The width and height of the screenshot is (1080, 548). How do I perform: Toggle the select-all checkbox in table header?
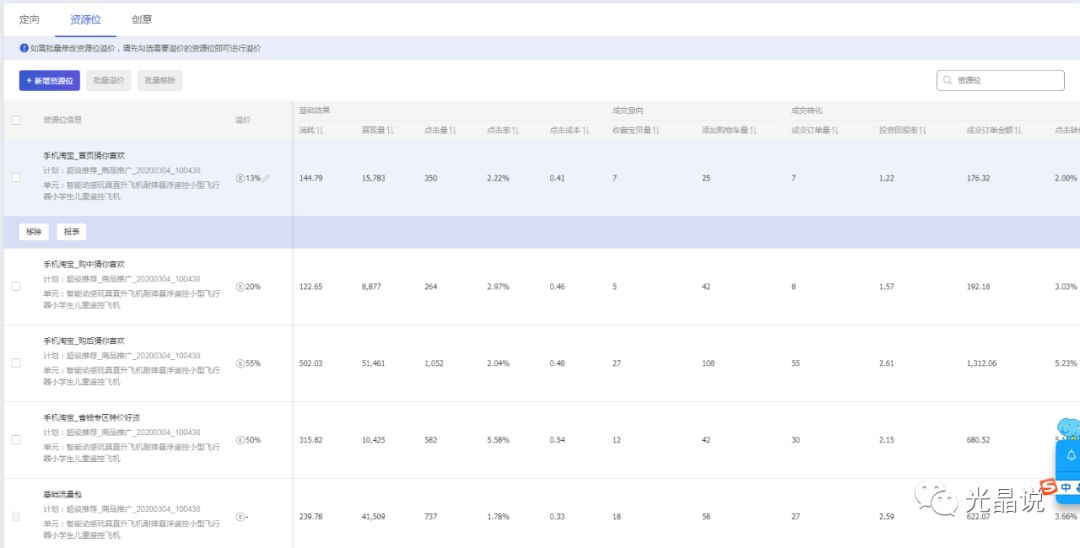click(x=16, y=120)
